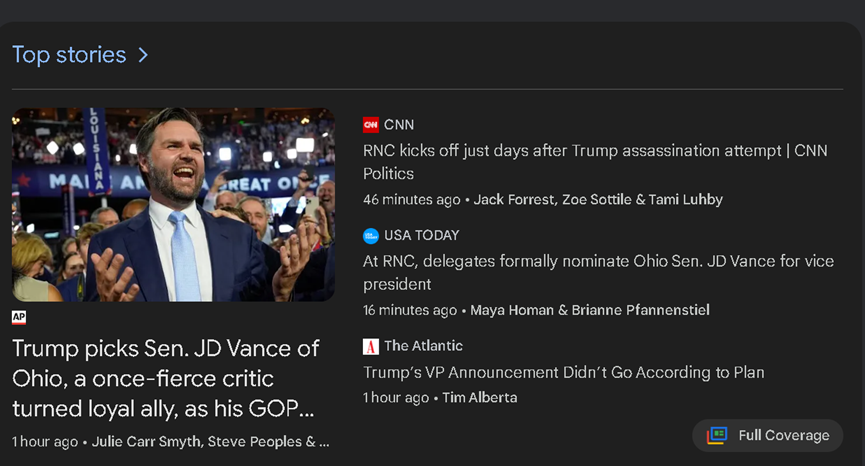Click the Julie Carr Smyth byline

(x=210, y=442)
